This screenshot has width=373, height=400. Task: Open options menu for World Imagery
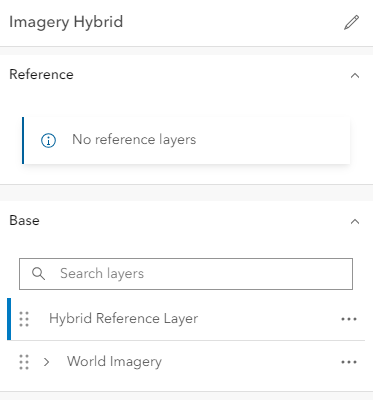click(x=349, y=362)
